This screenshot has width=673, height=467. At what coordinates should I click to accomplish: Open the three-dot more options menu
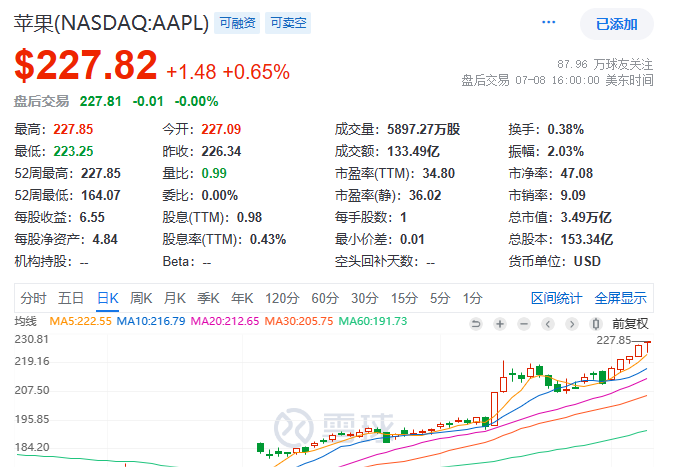[x=549, y=22]
